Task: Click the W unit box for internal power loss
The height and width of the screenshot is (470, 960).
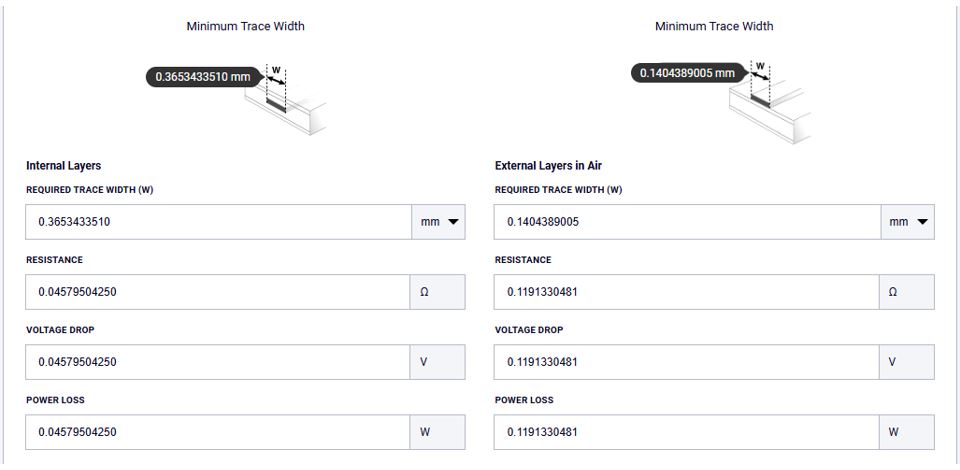Action: [x=438, y=432]
